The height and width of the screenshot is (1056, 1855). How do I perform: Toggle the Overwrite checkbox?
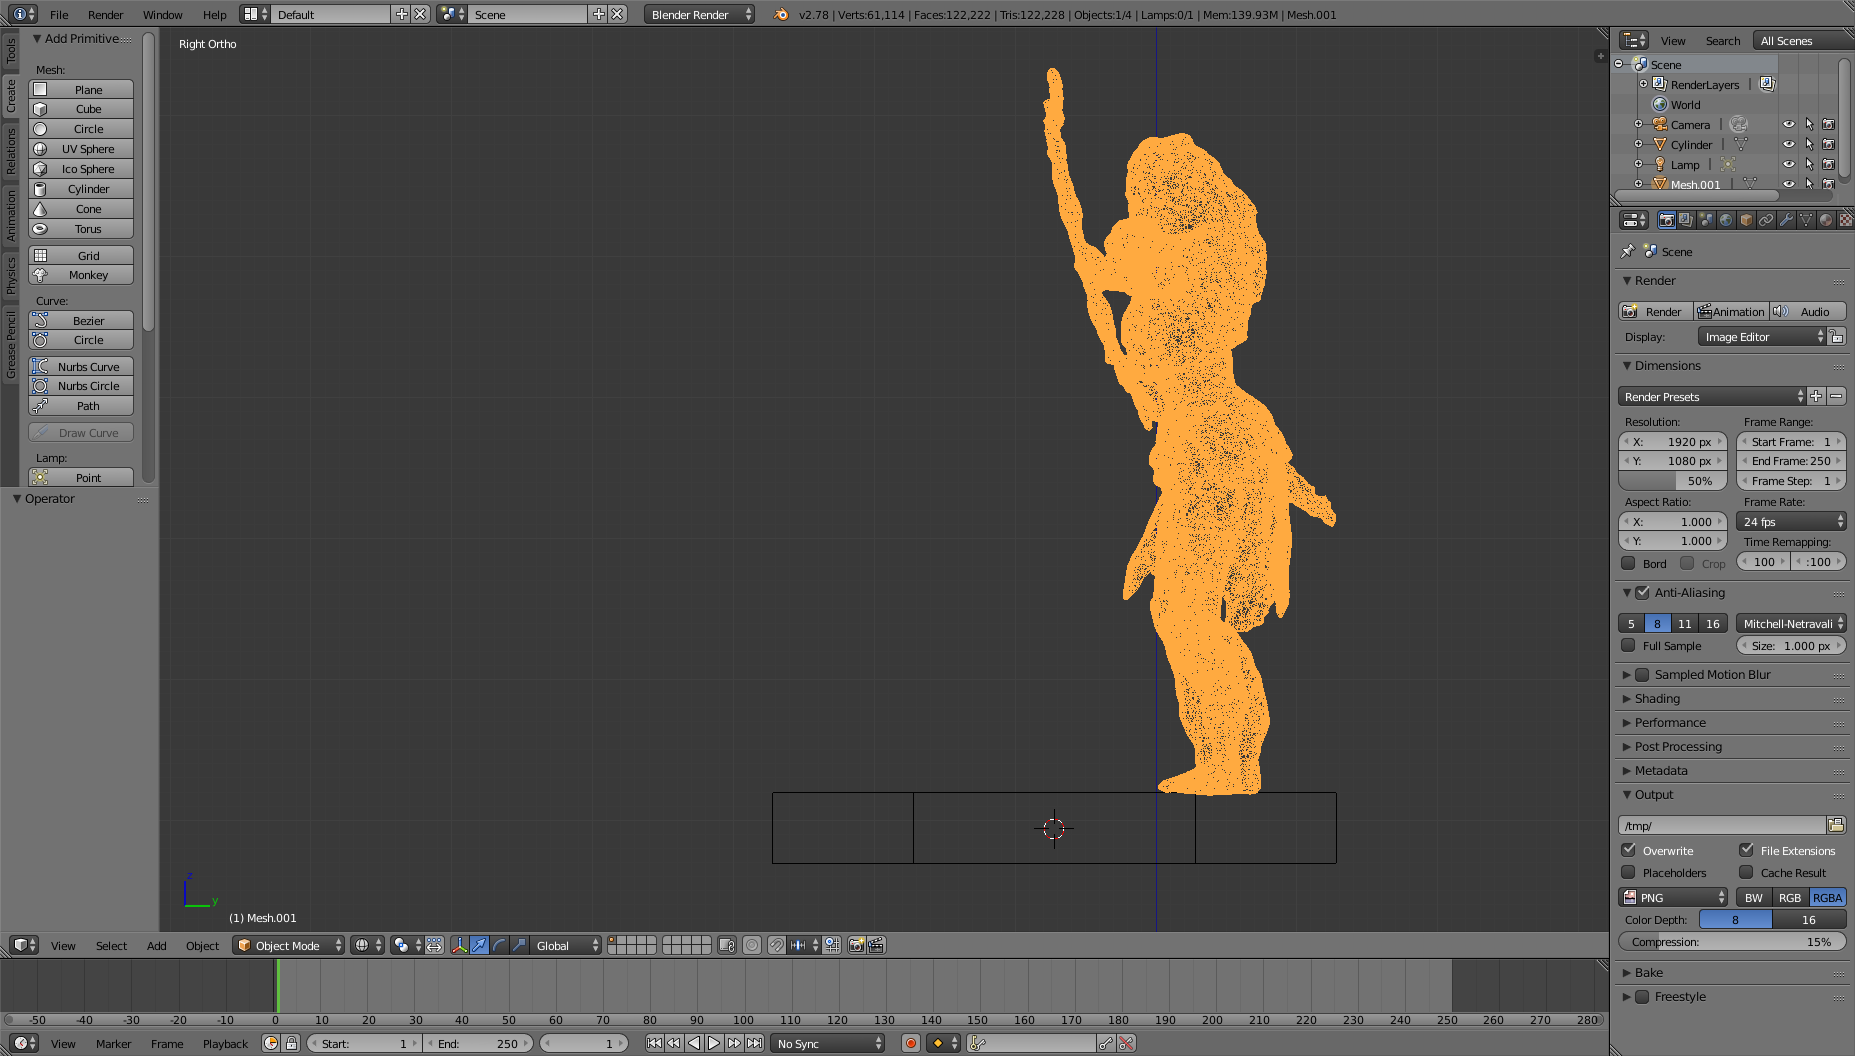pos(1628,850)
